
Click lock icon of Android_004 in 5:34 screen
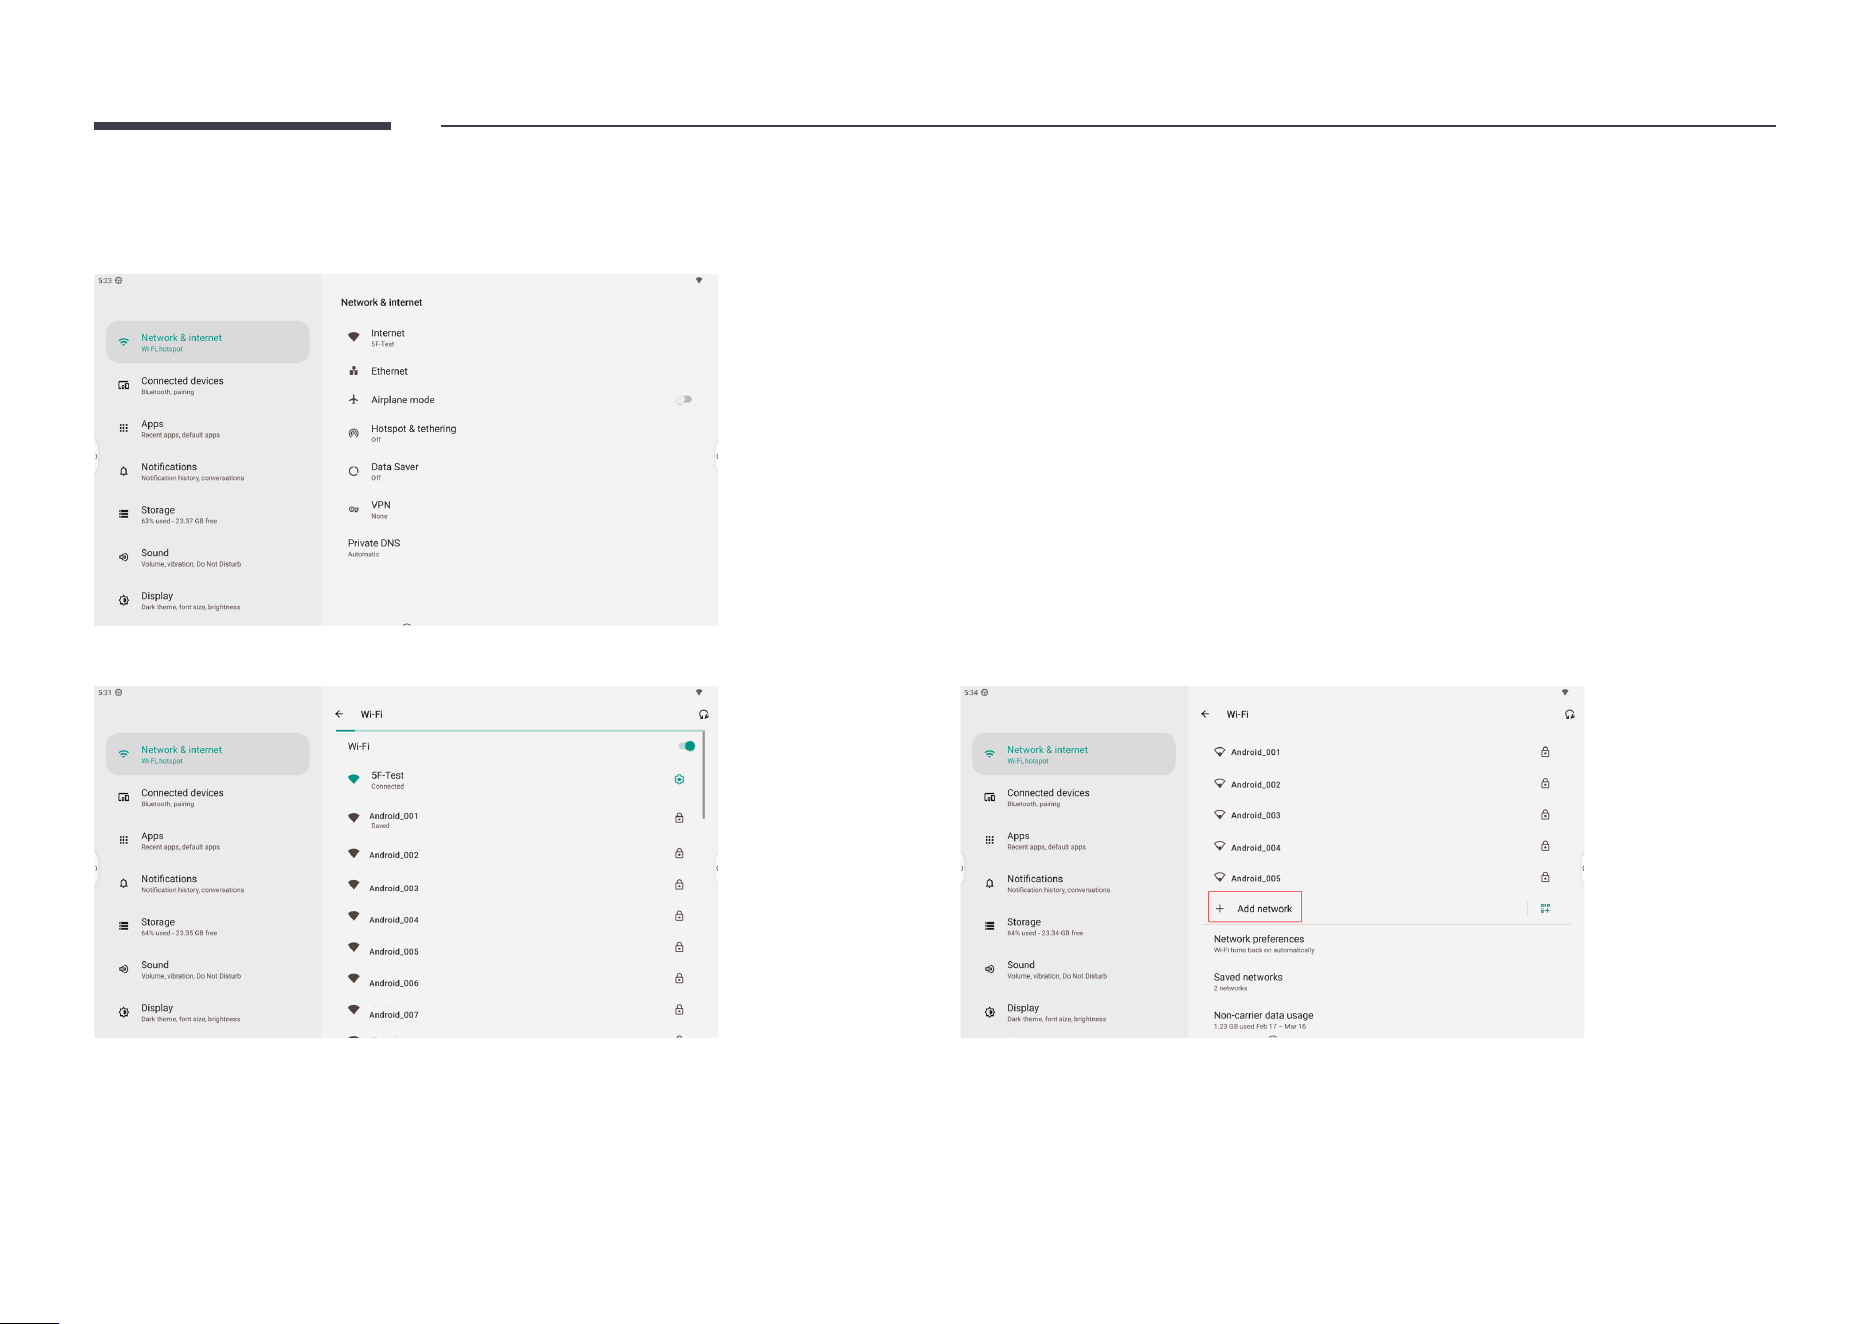(x=1545, y=846)
